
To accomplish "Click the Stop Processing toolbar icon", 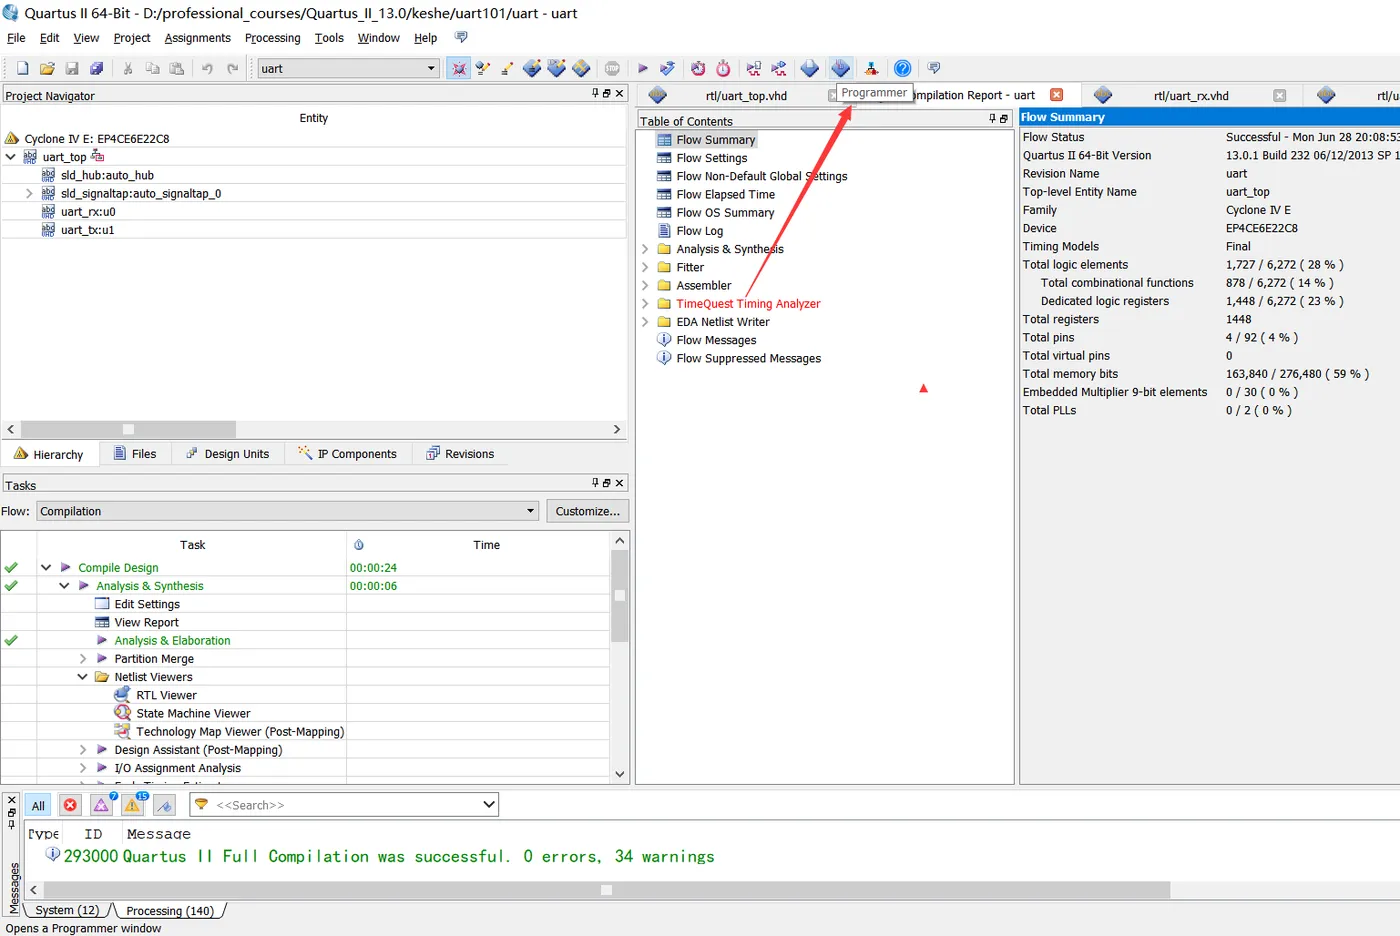I will 613,68.
